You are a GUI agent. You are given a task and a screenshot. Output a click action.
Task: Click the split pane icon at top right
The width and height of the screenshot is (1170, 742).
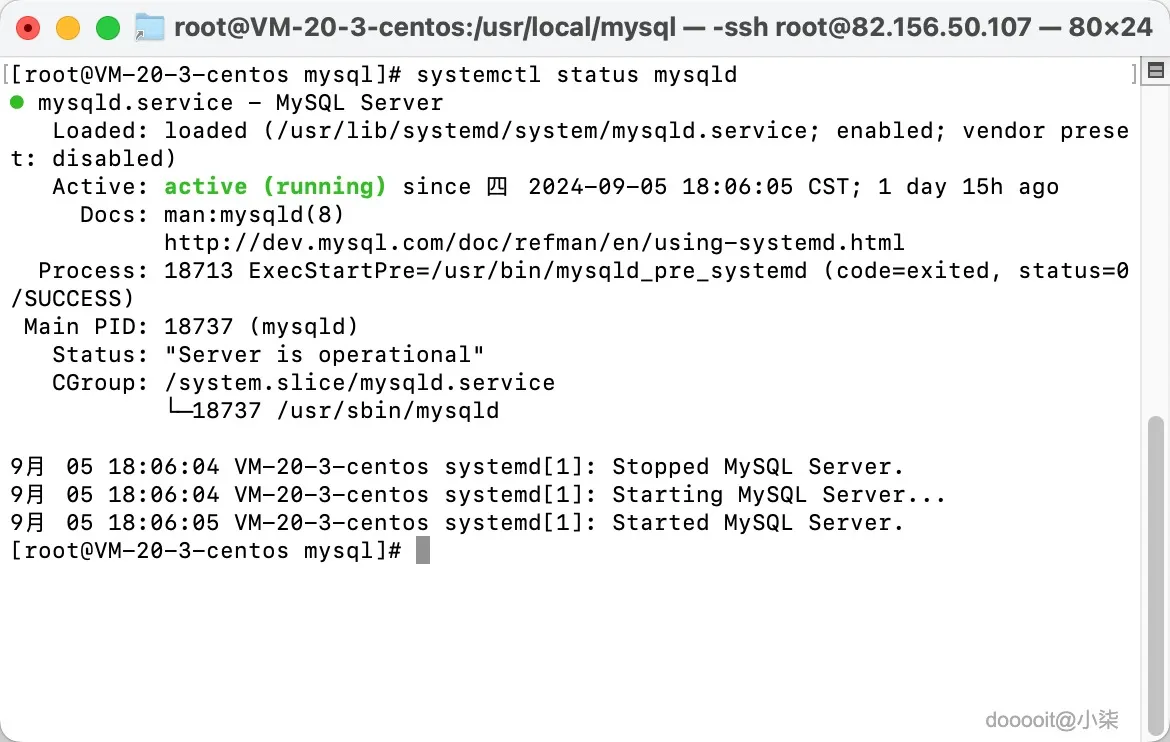(1156, 71)
